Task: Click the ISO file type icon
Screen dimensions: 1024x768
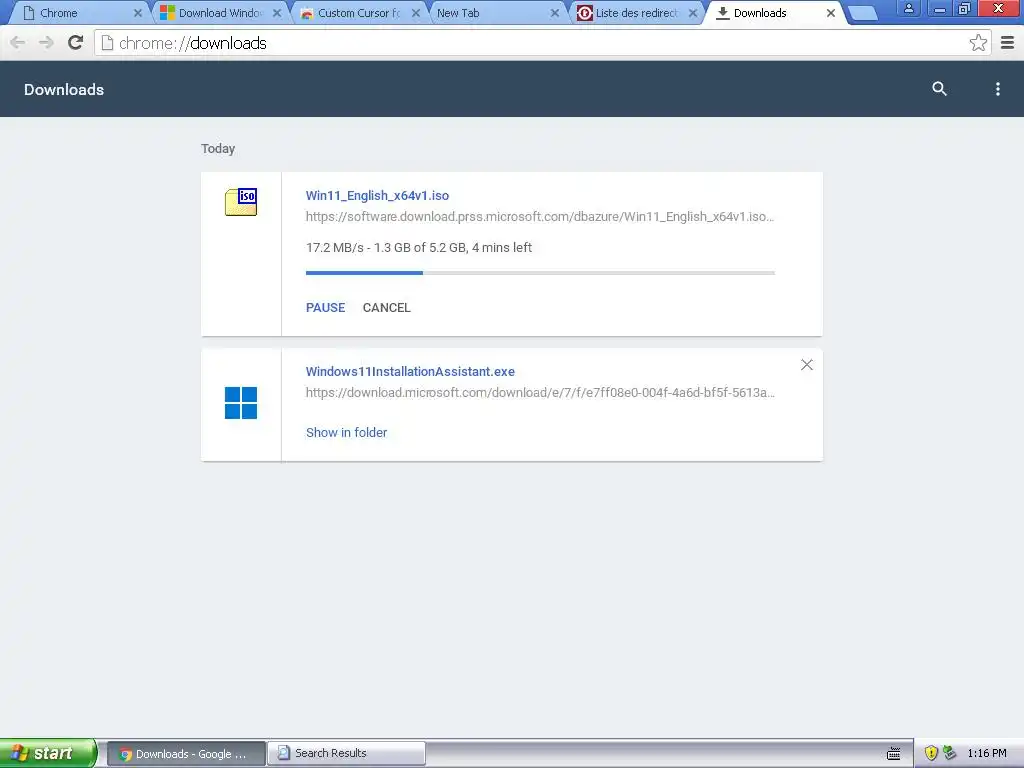Action: 241,202
